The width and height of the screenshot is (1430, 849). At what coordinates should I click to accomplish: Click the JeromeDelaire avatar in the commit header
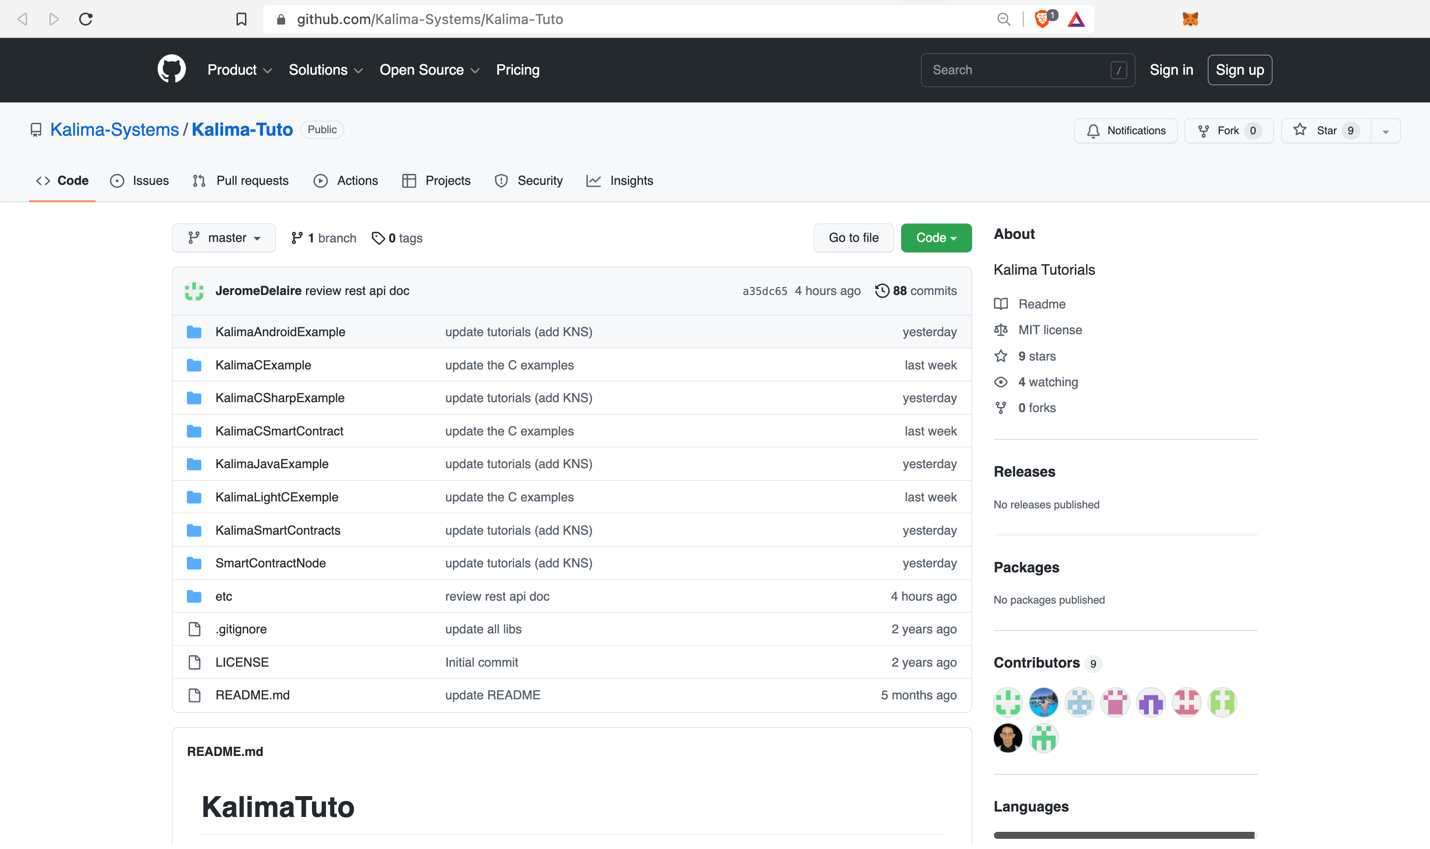click(194, 291)
